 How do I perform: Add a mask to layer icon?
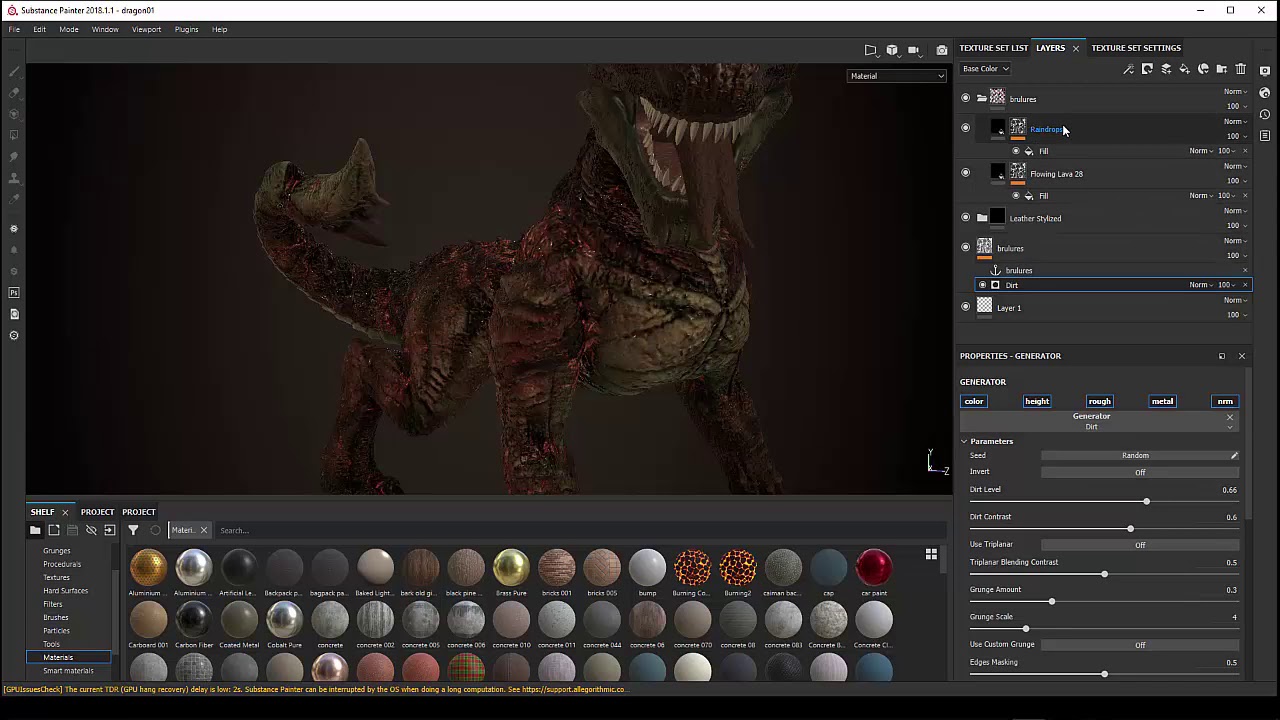(x=1147, y=69)
